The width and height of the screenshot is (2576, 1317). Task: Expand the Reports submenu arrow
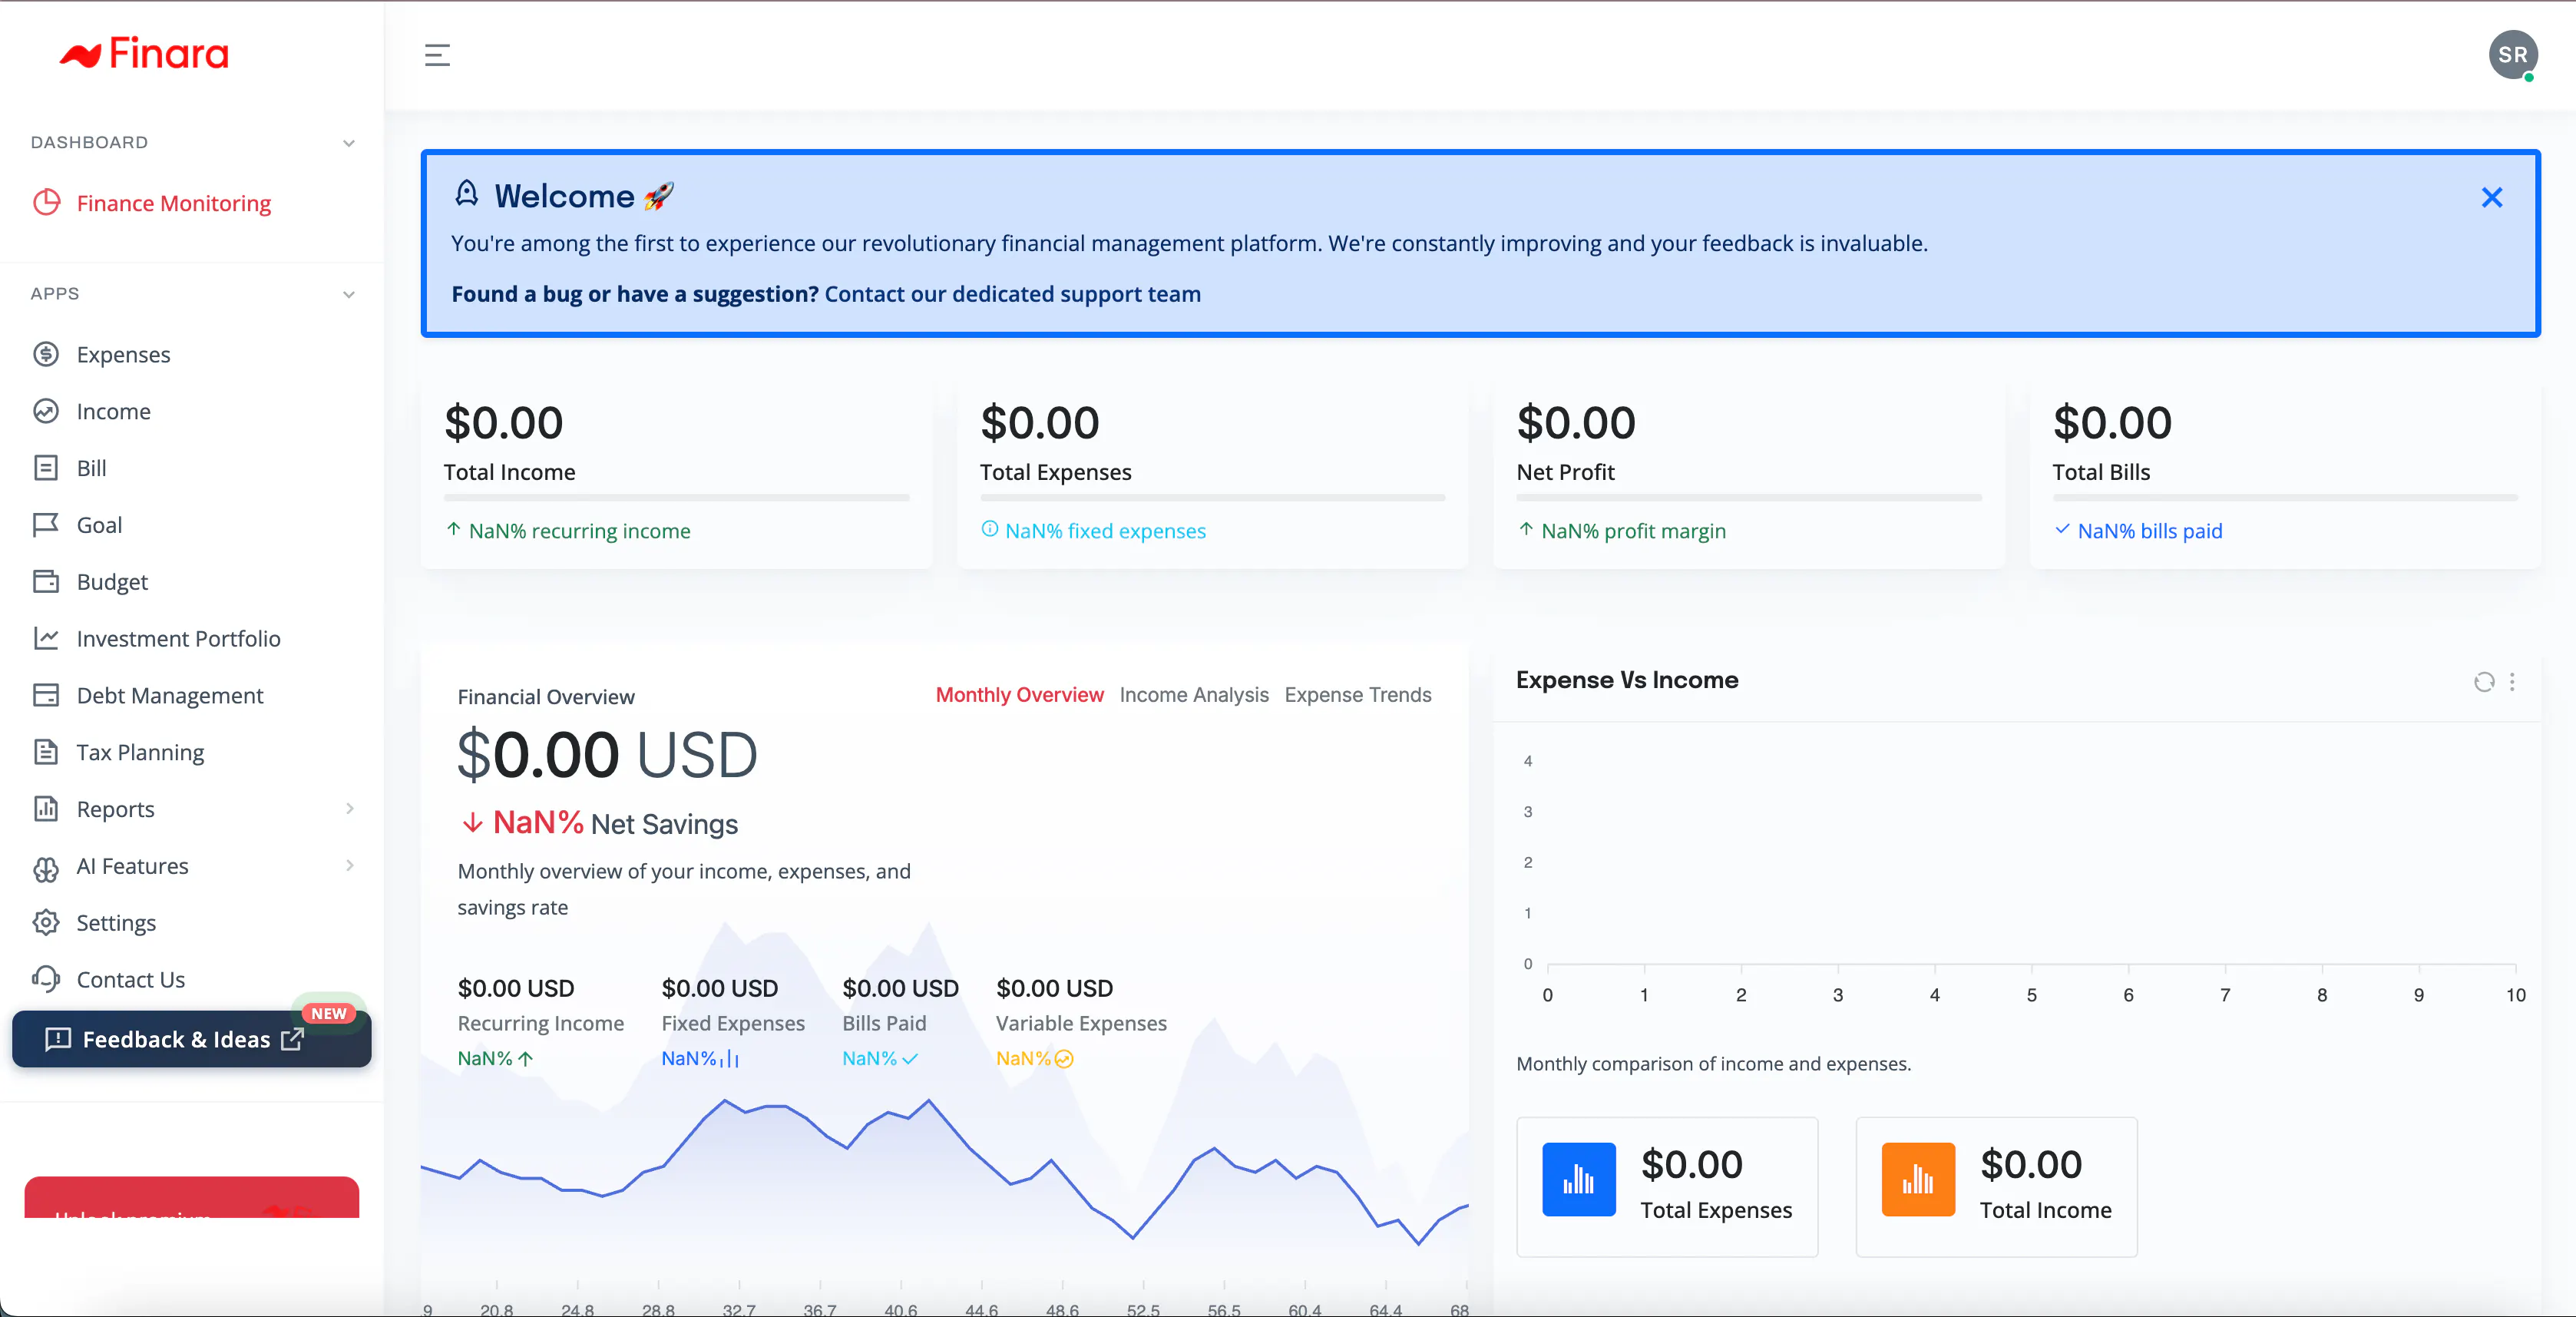point(350,808)
